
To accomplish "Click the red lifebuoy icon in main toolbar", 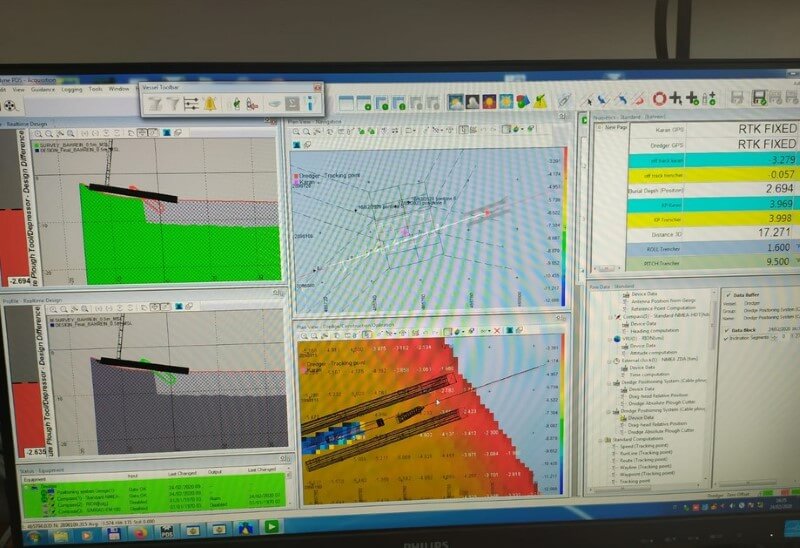I will pyautogui.click(x=660, y=98).
